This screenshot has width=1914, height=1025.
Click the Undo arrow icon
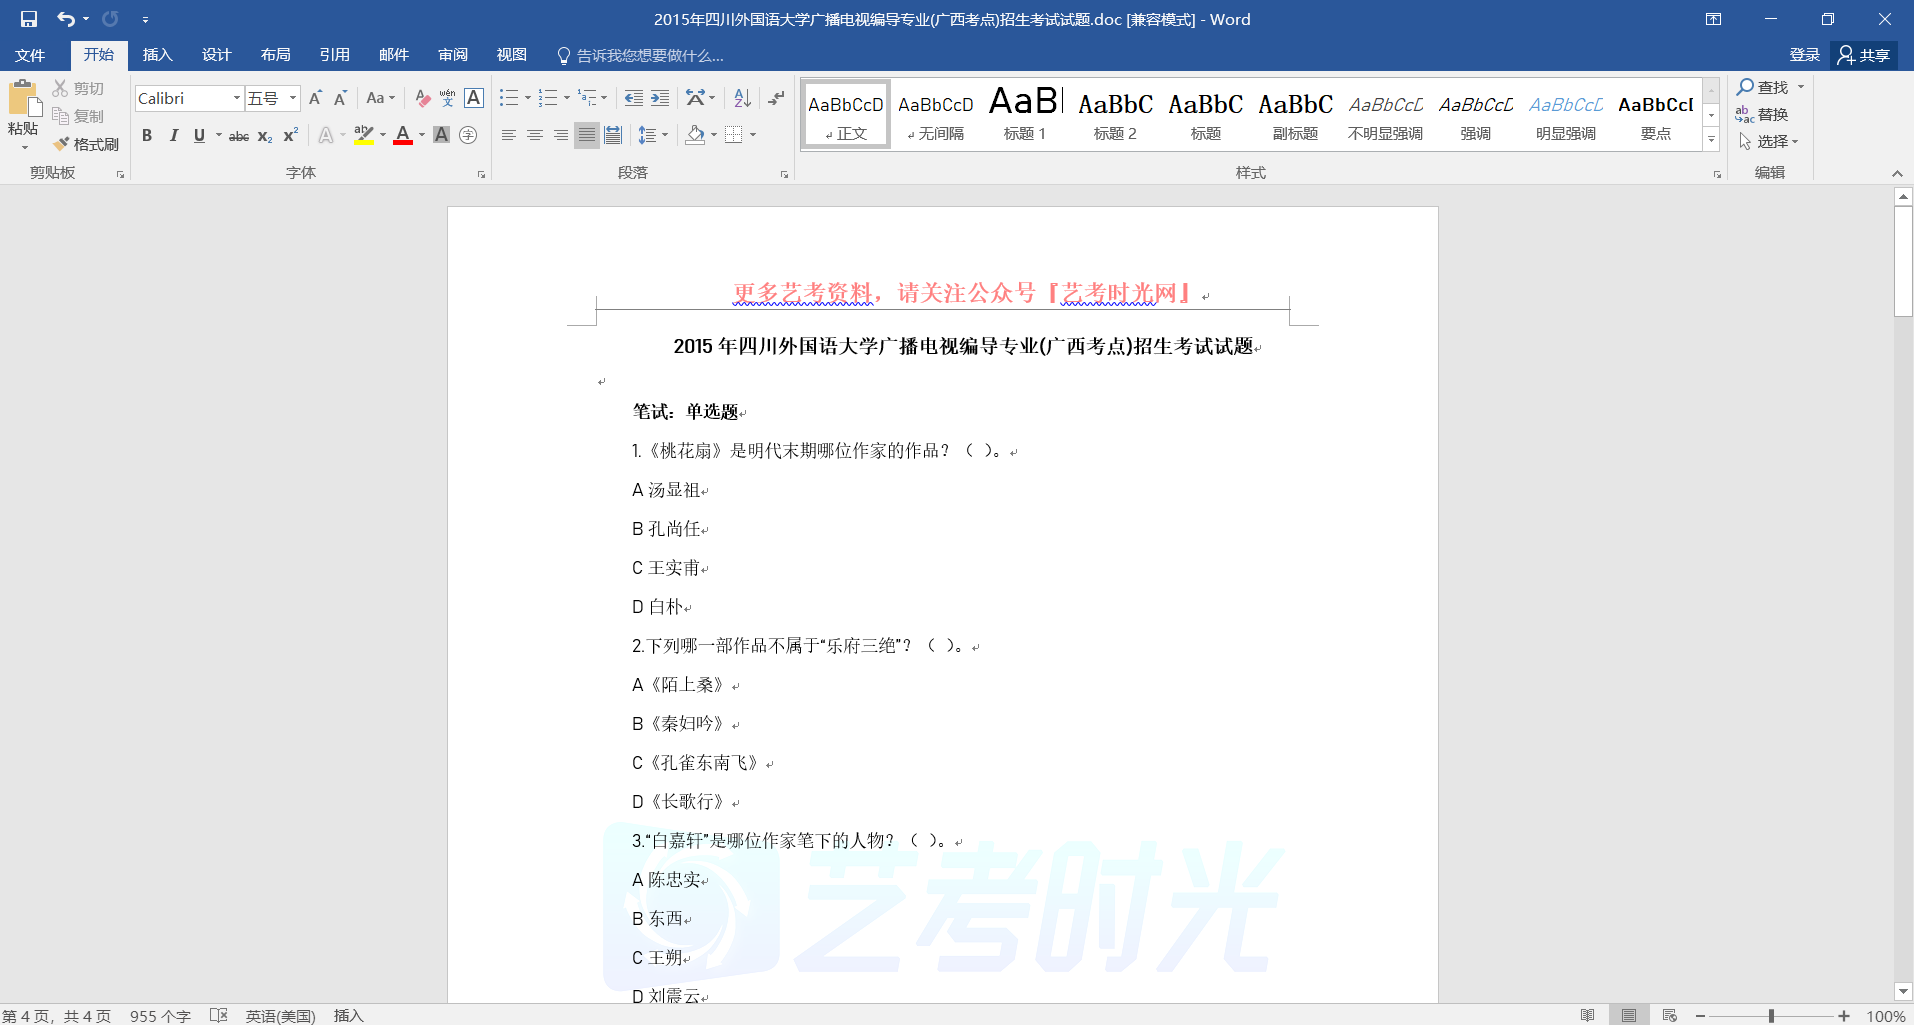pos(65,19)
